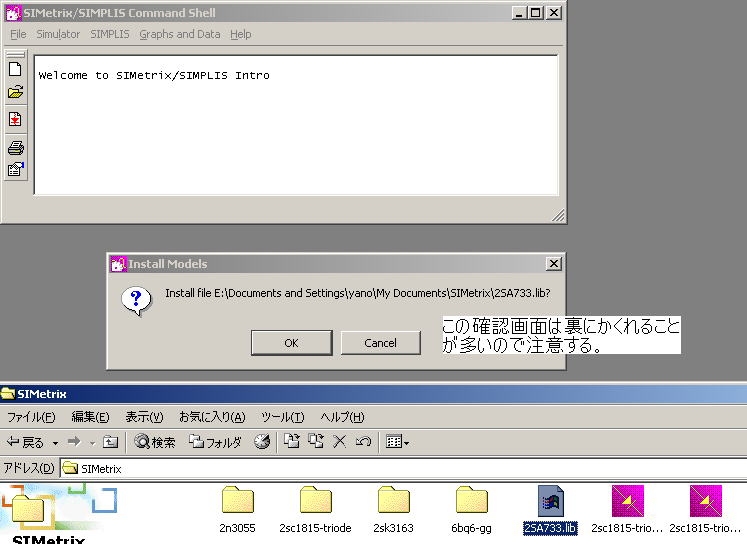Click the Command Shell resize grip corner
Screen dimensions: 747x544
558,215
